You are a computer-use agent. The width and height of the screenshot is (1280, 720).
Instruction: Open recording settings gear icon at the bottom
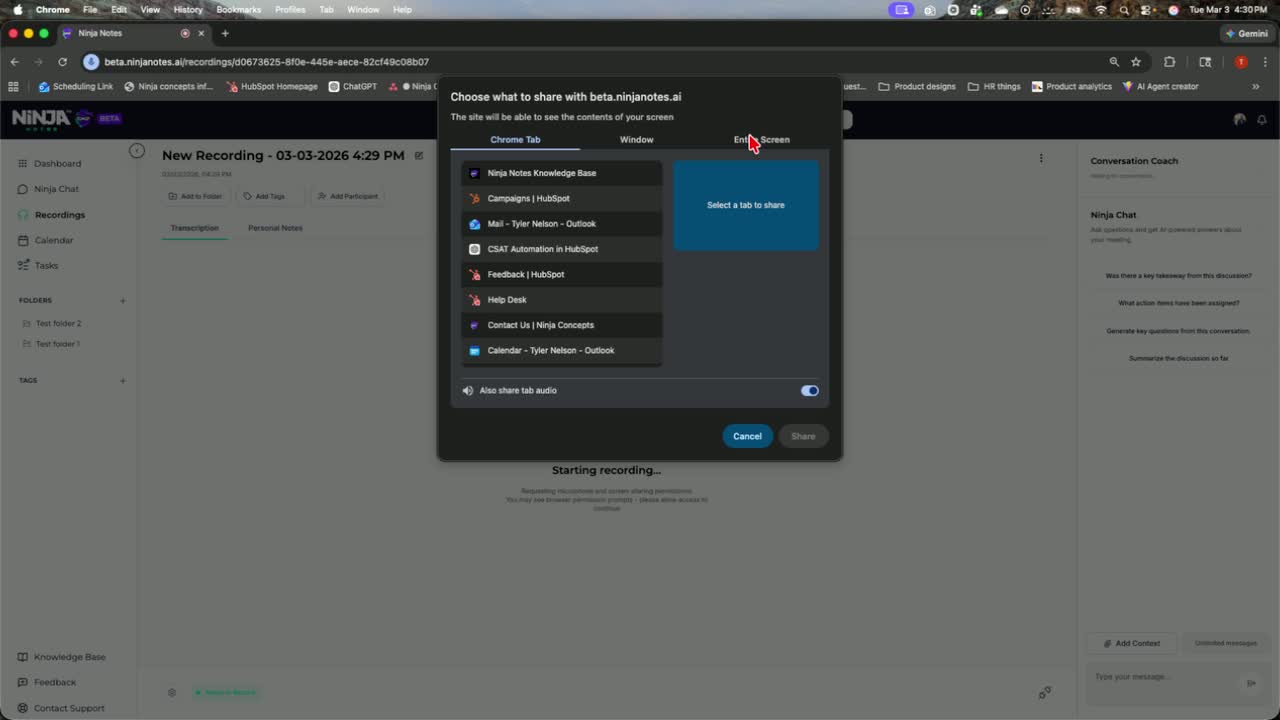[x=172, y=692]
